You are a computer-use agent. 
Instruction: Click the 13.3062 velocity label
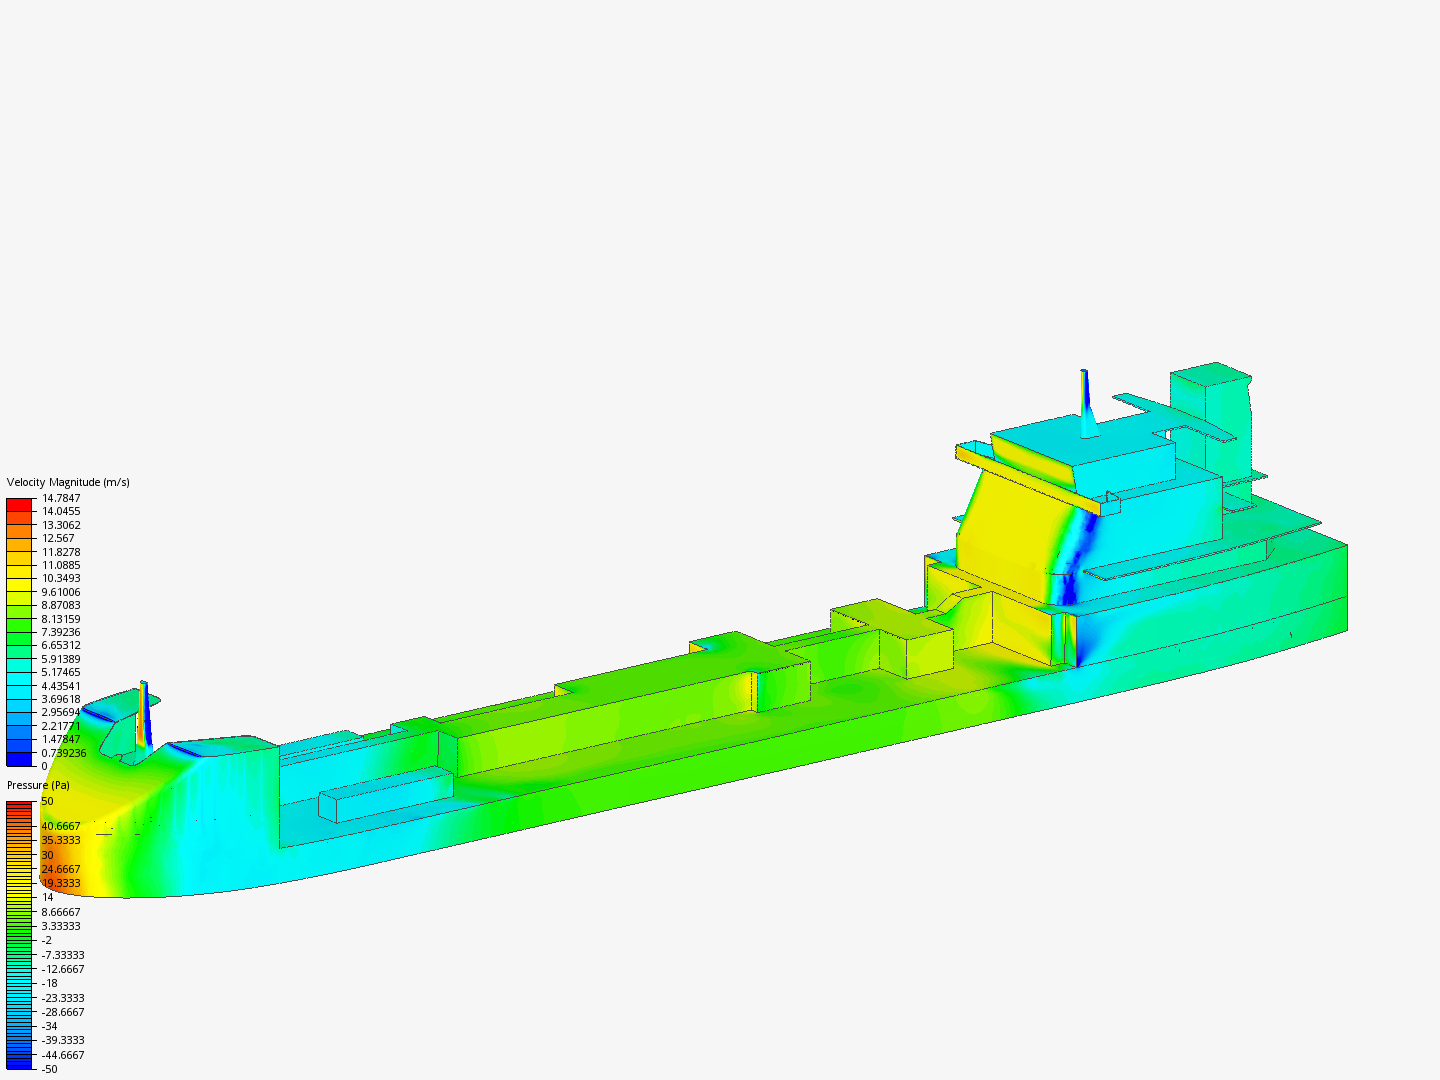click(x=61, y=525)
